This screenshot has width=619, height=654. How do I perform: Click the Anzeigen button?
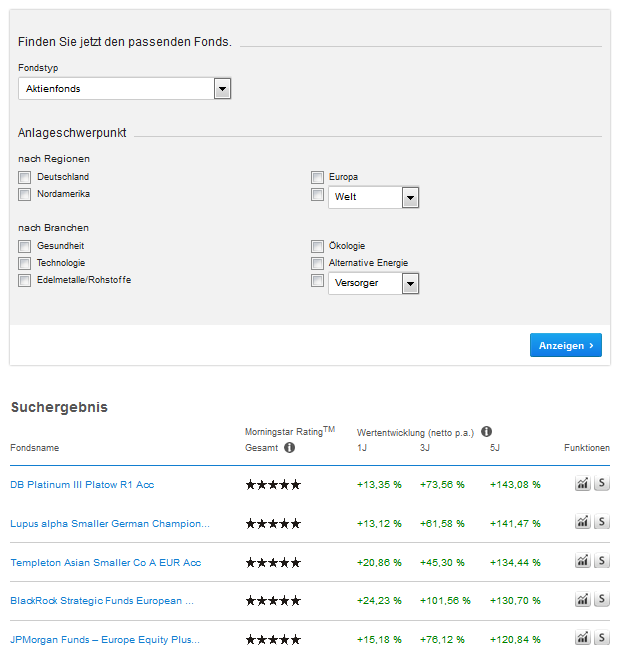click(x=565, y=345)
